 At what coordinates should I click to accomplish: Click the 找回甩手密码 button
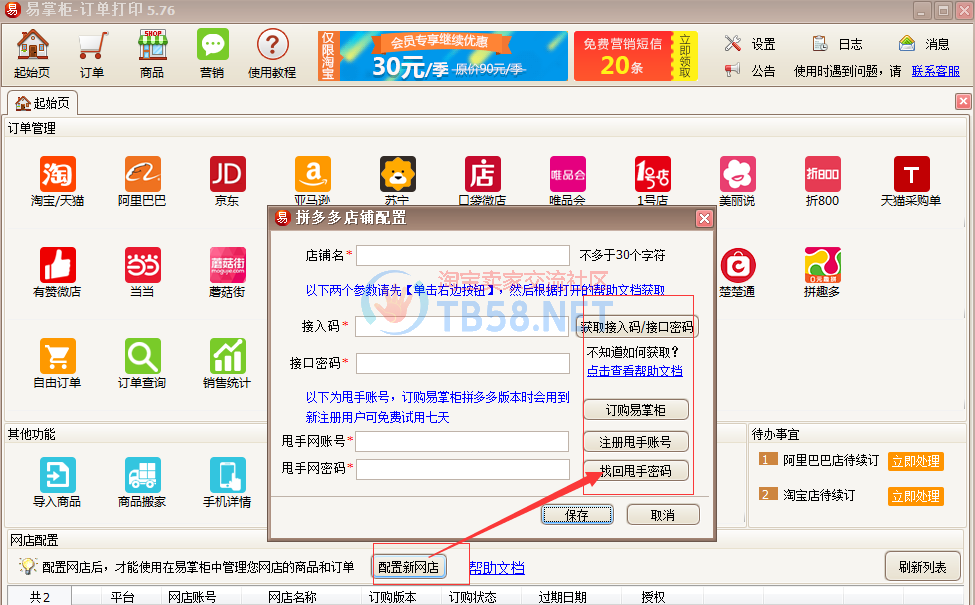635,471
